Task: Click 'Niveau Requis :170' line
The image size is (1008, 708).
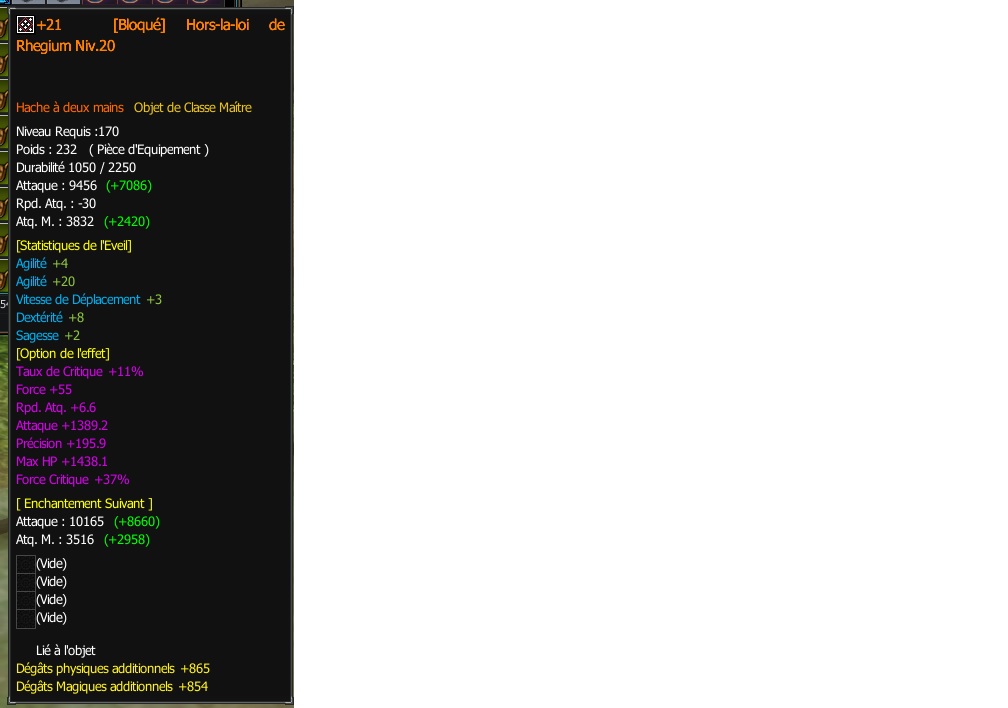Action: (68, 132)
